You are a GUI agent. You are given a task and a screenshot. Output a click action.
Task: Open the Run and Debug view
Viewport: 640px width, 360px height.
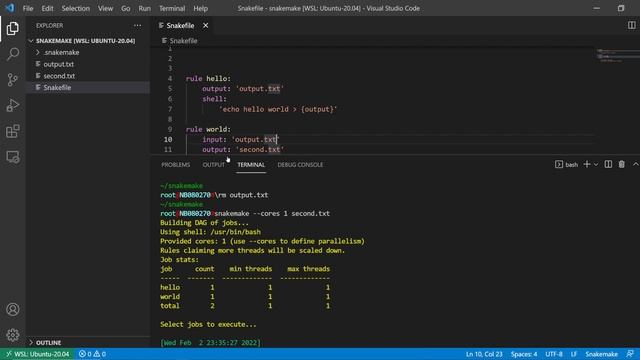pyautogui.click(x=13, y=105)
